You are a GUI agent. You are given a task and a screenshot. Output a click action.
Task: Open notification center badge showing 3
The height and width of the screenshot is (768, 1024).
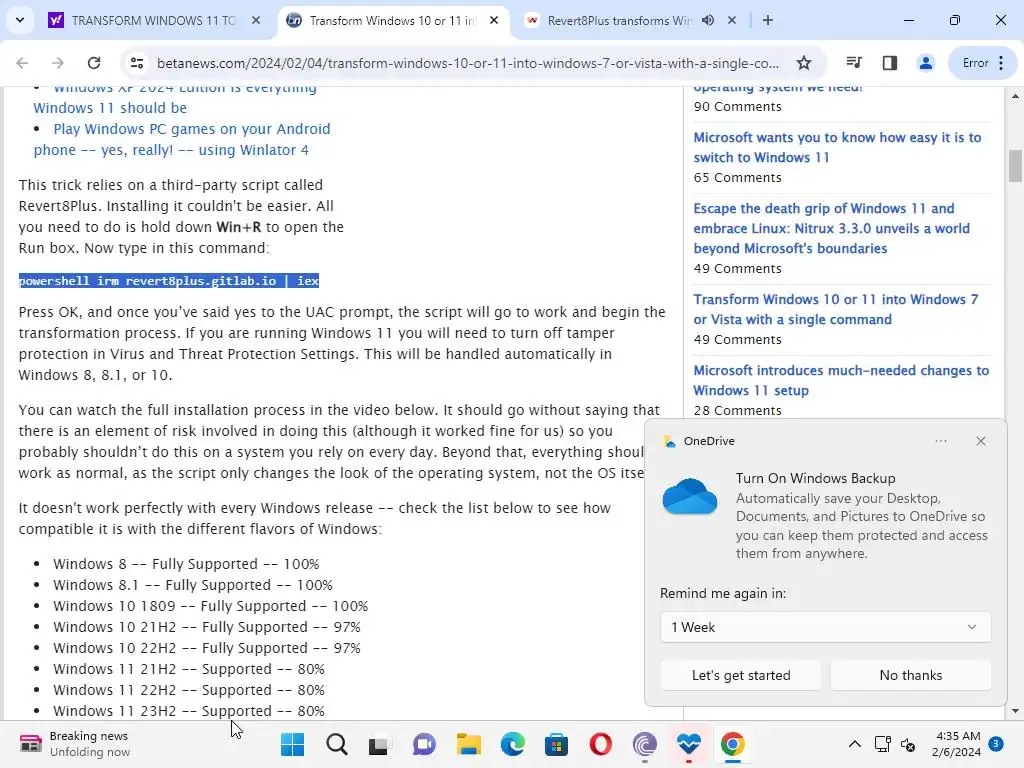coord(996,743)
